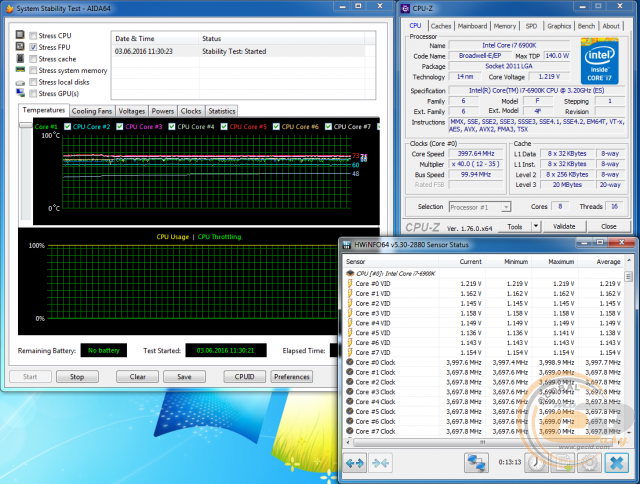Image resolution: width=640 pixels, height=484 pixels.
Task: Reset HWiNFO timer with clock icon
Action: pos(536,463)
